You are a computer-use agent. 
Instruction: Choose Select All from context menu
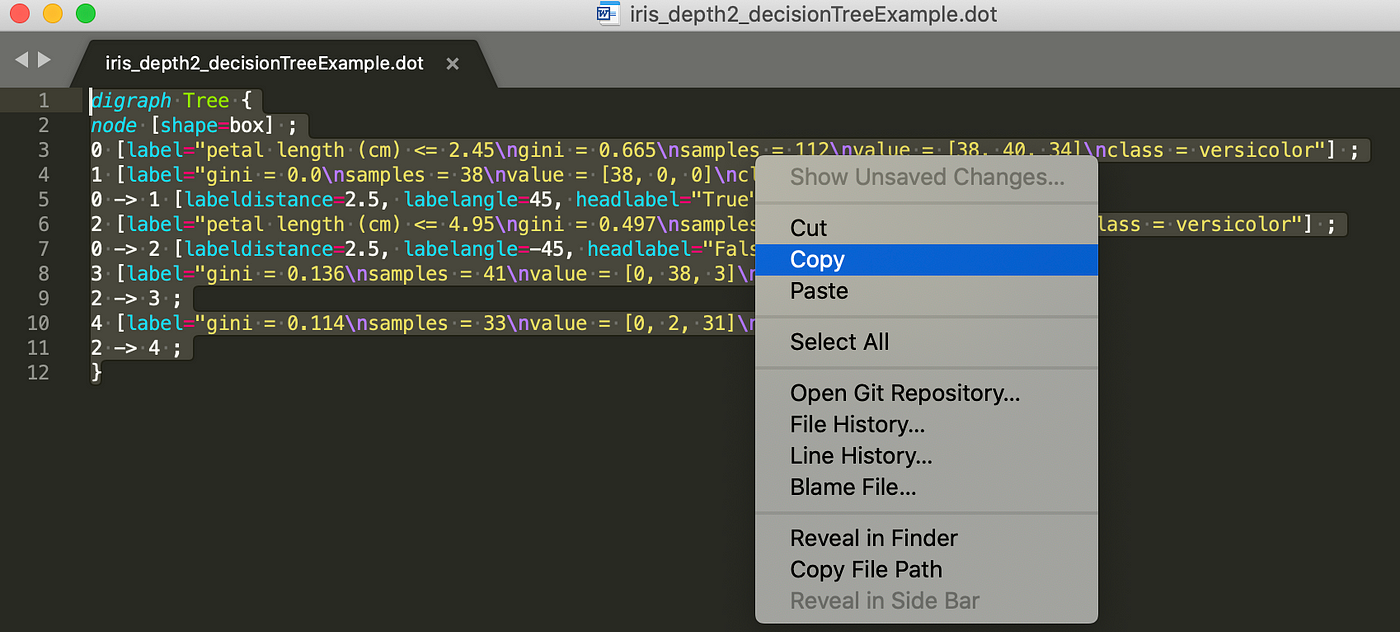coord(927,342)
